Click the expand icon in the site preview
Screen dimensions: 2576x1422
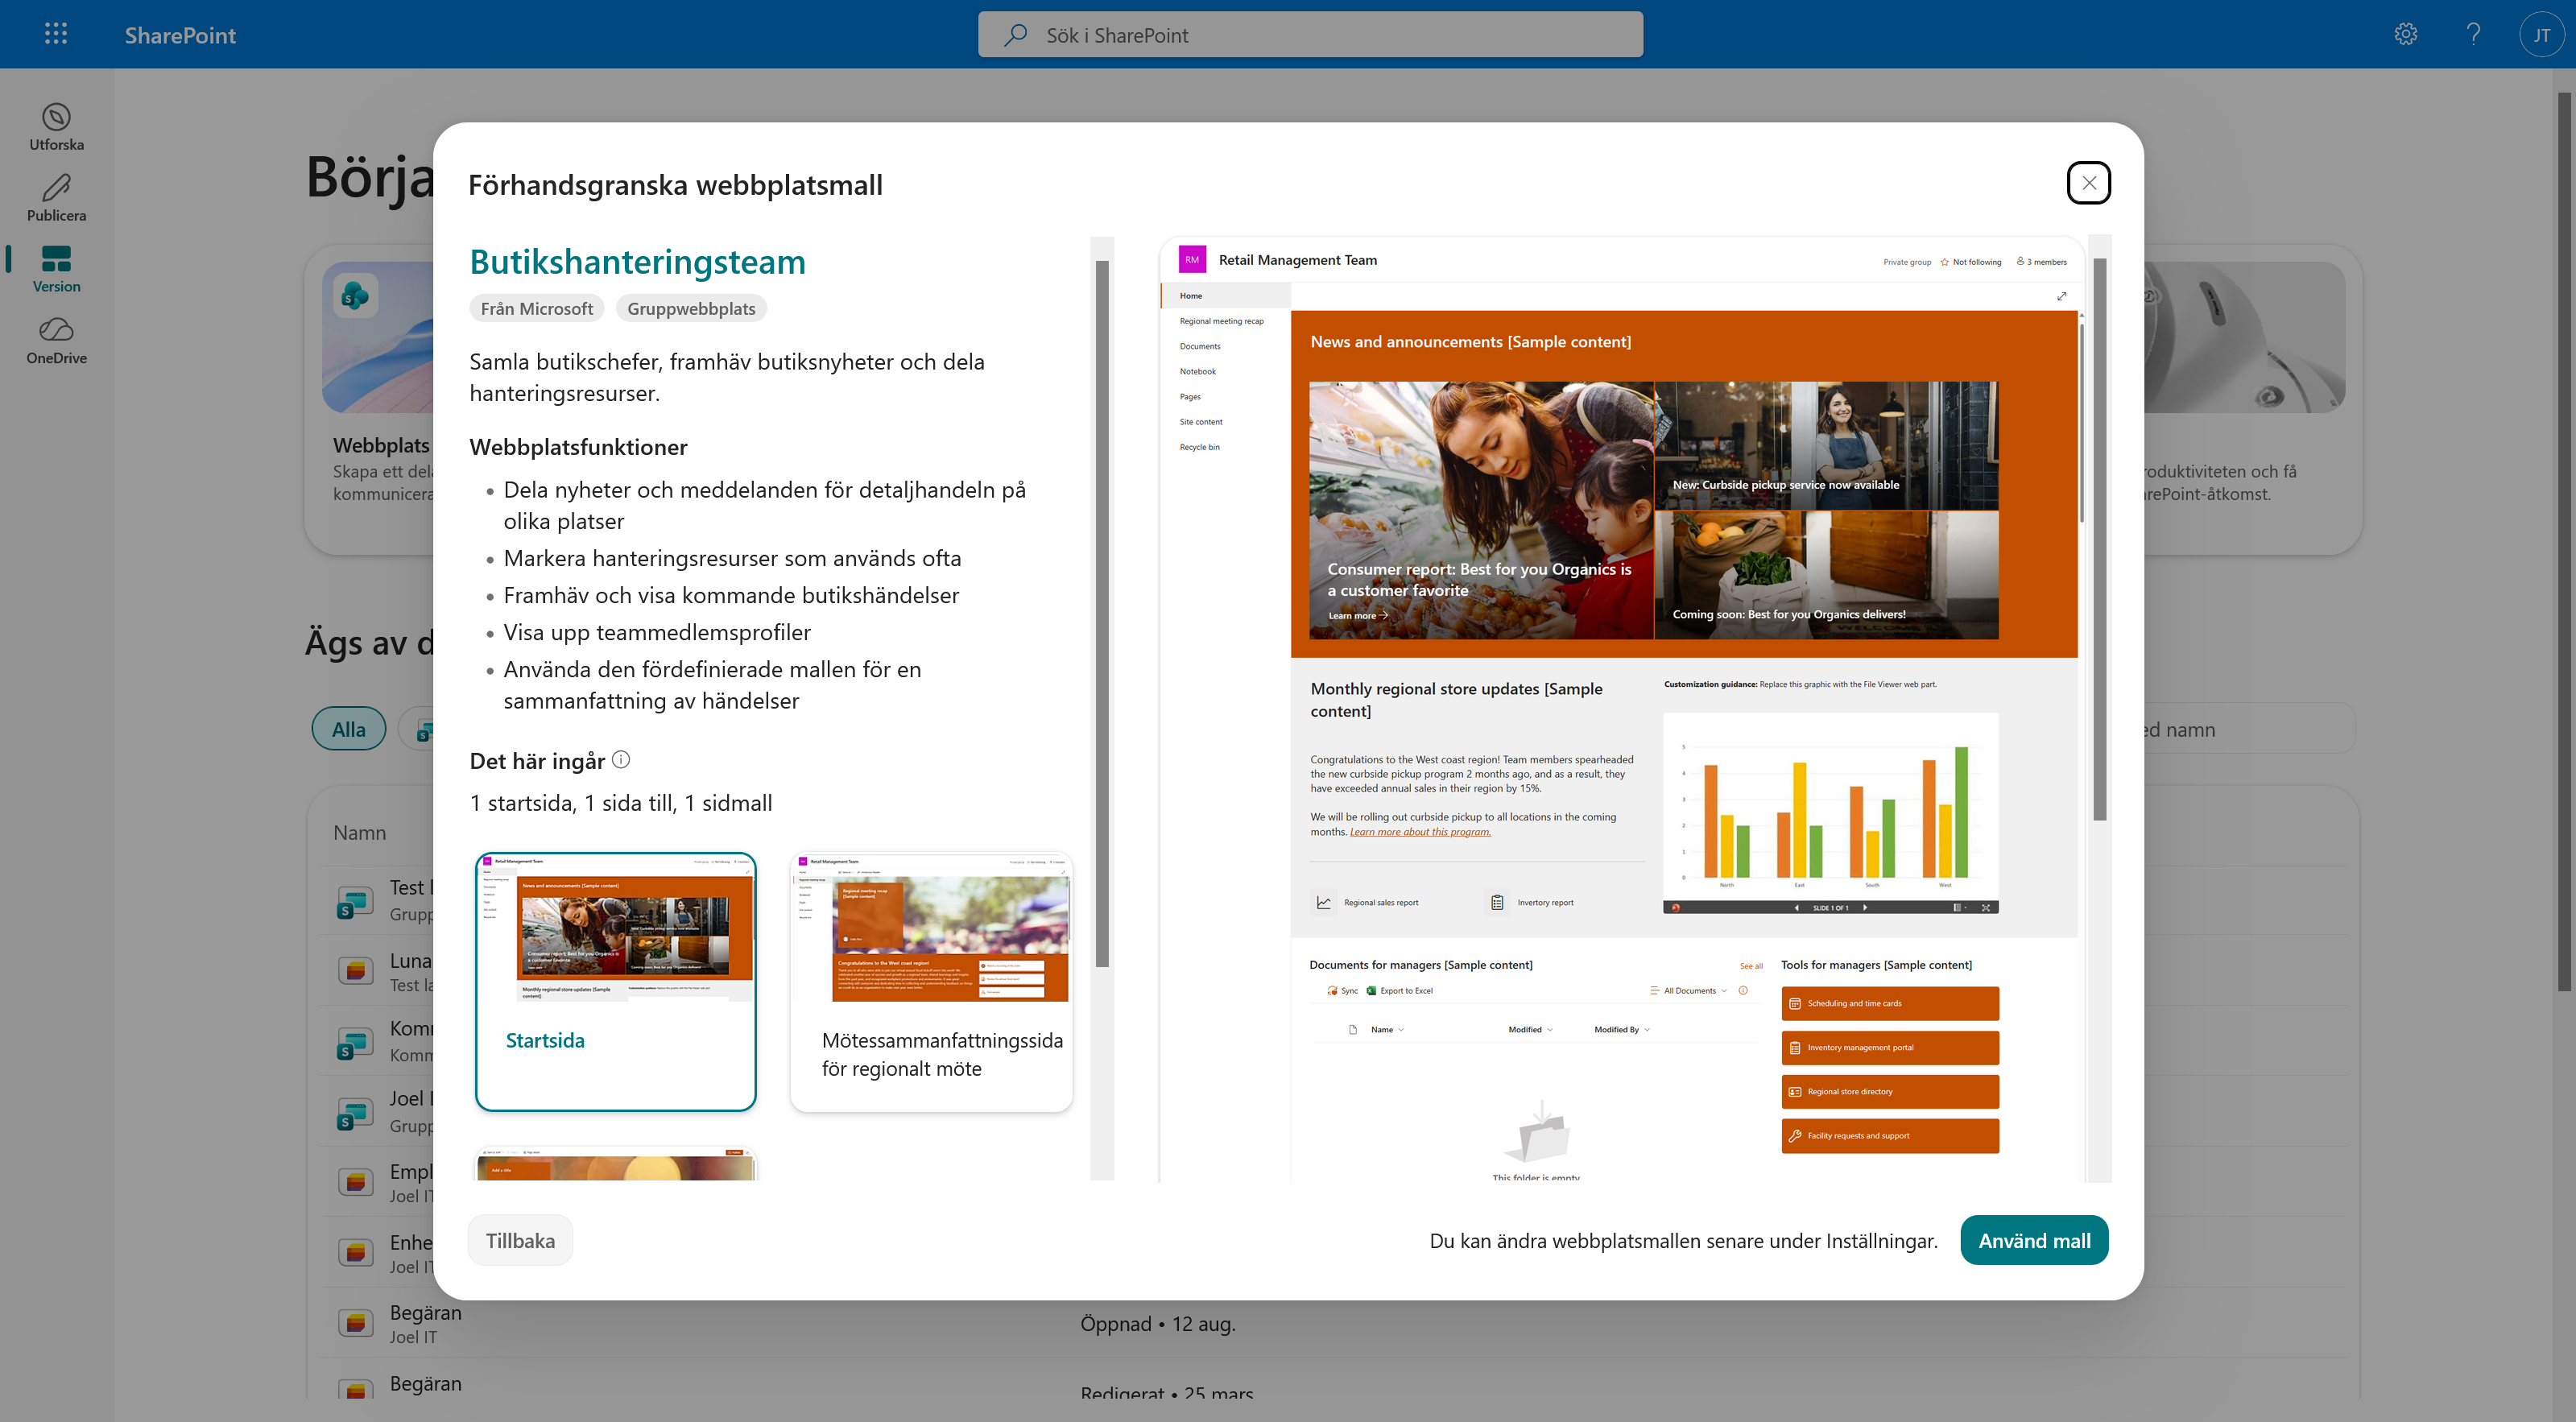pyautogui.click(x=2061, y=296)
